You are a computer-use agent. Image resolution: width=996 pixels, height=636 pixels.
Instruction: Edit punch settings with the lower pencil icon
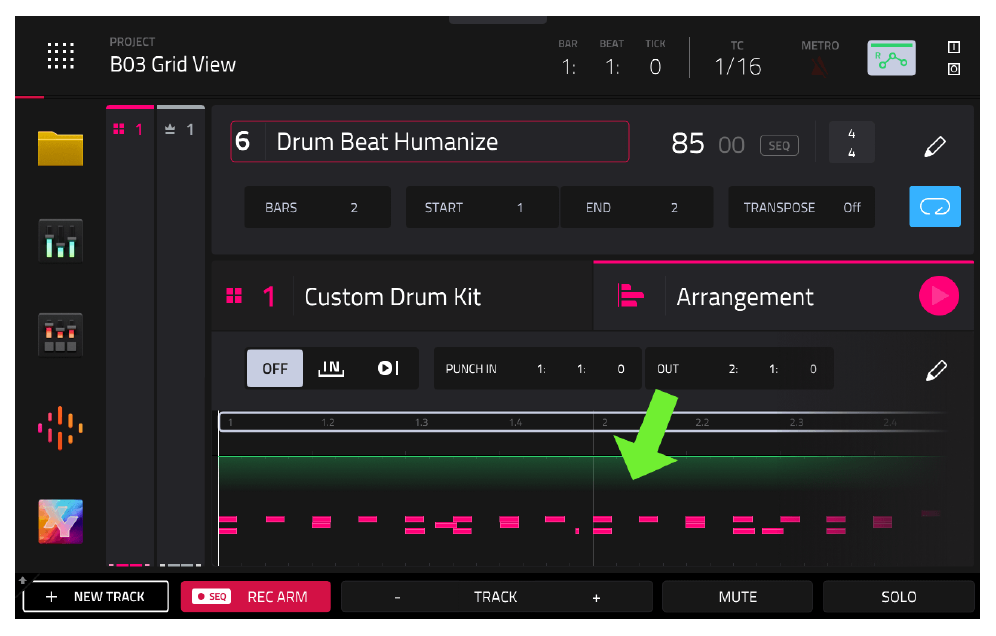coord(936,370)
